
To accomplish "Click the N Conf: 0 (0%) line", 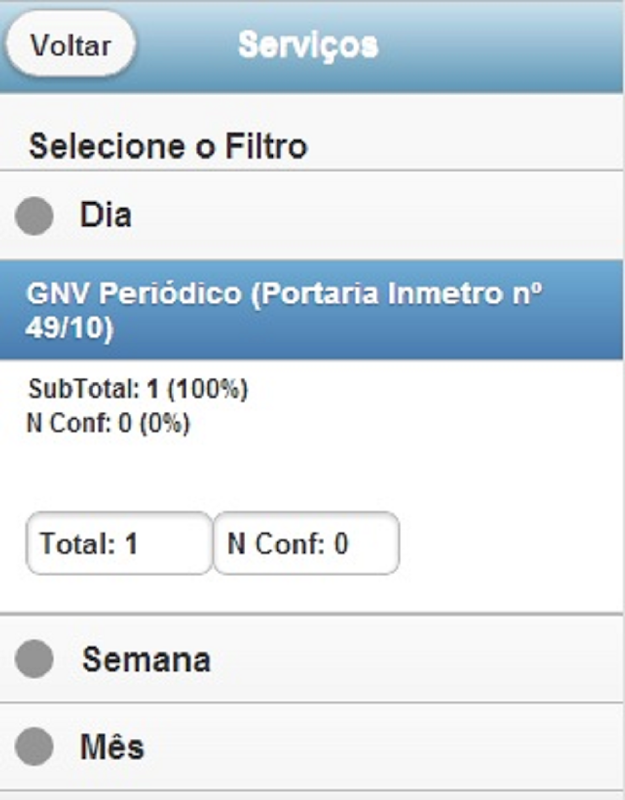I will (x=108, y=423).
